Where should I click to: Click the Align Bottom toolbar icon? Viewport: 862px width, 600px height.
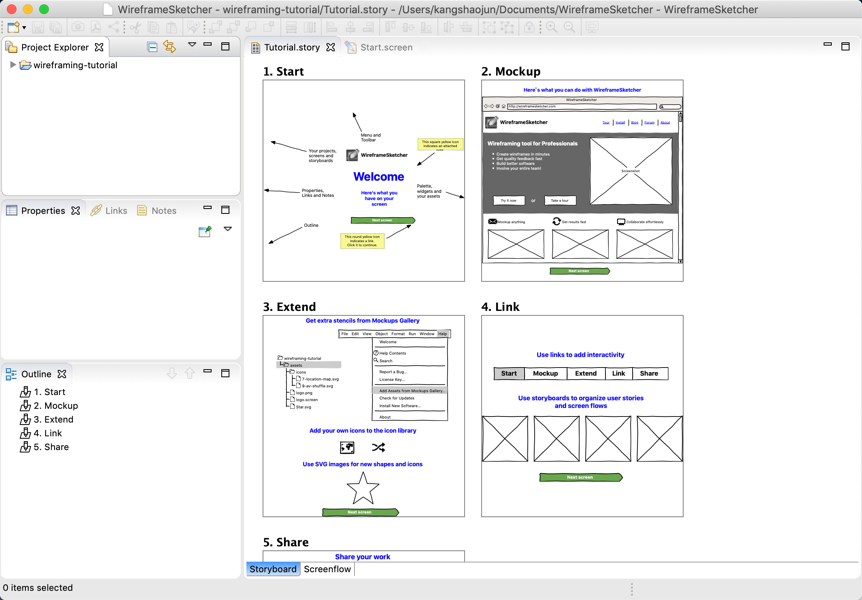coord(426,27)
